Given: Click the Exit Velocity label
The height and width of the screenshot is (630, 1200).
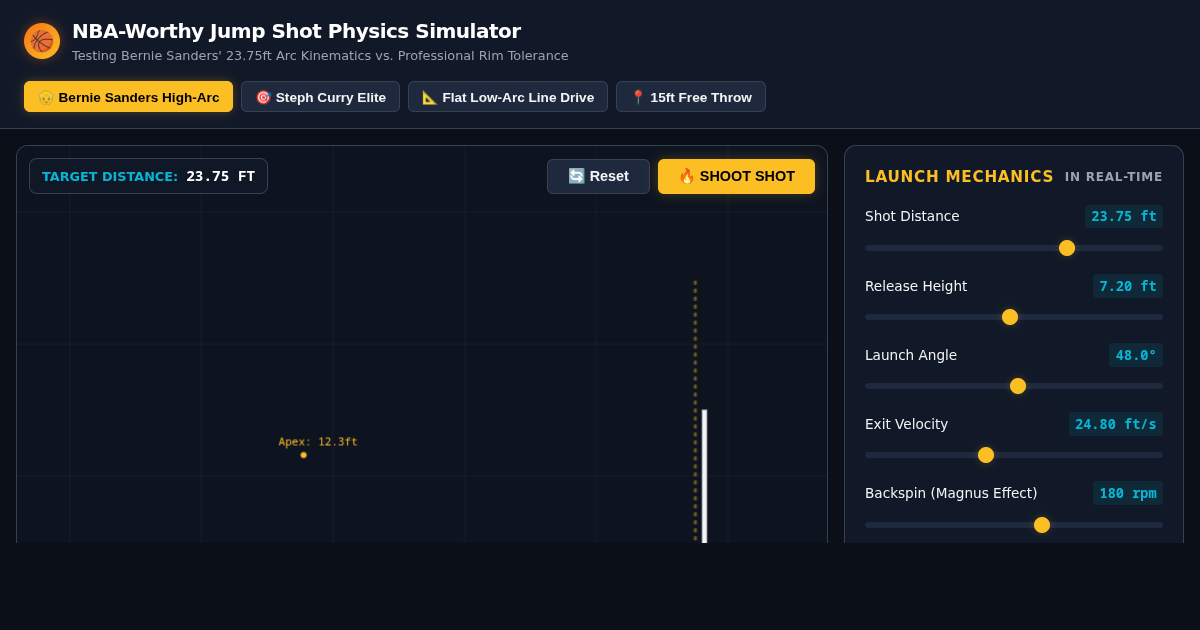Looking at the screenshot, I should (x=906, y=424).
